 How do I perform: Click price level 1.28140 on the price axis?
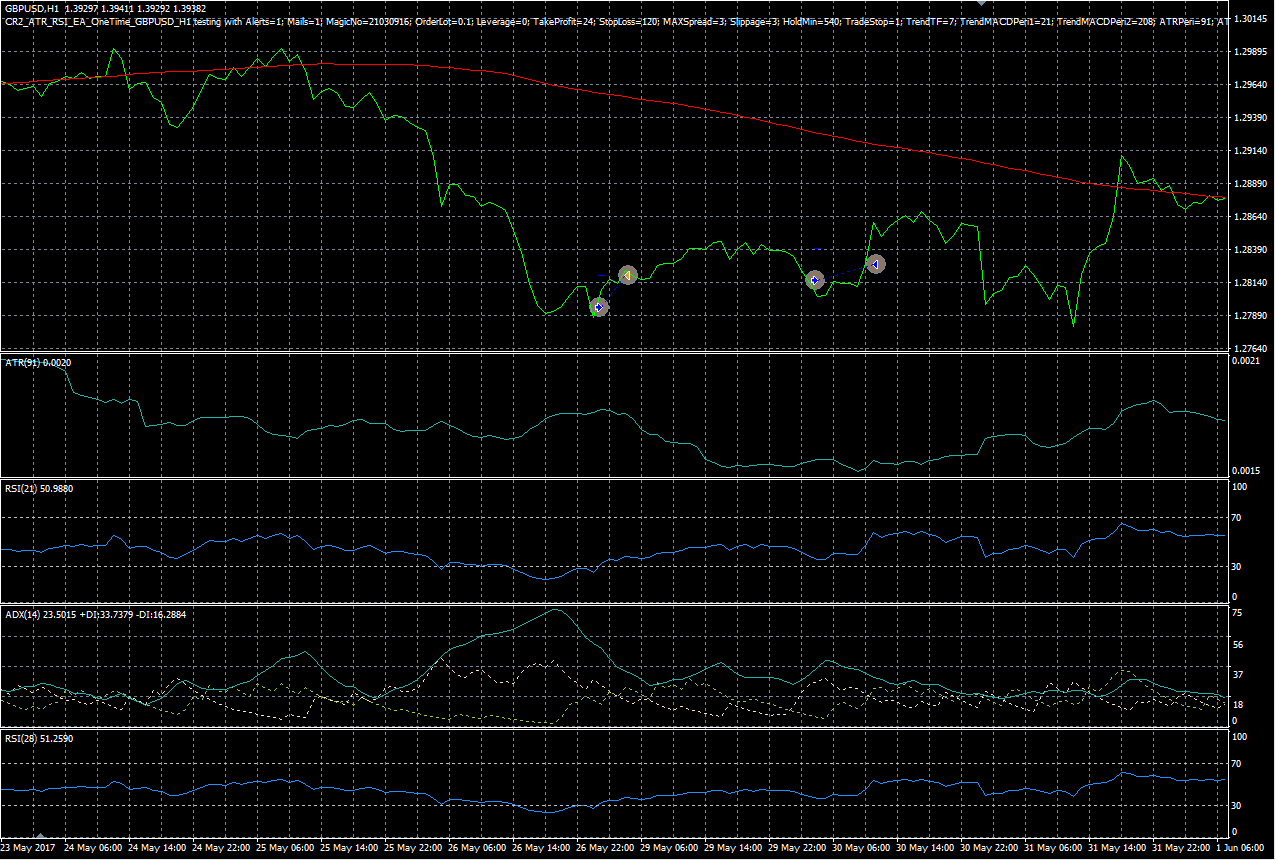1251,283
